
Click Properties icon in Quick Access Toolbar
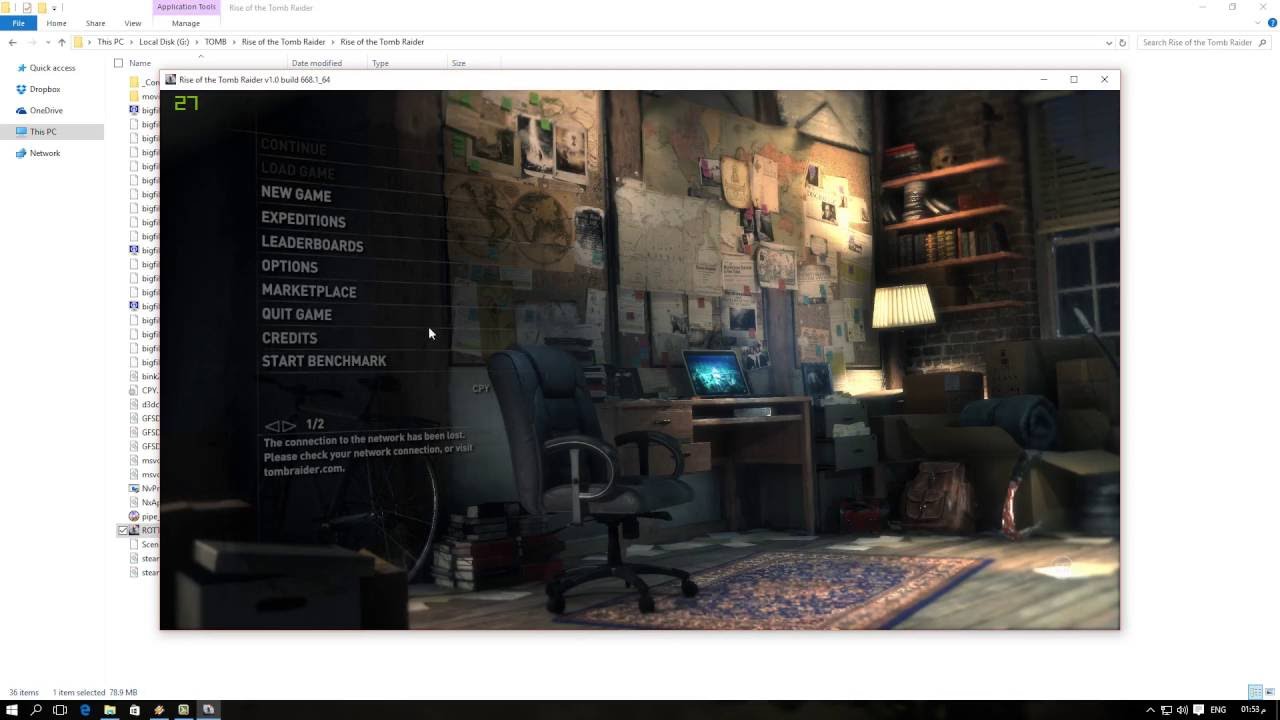(x=27, y=7)
